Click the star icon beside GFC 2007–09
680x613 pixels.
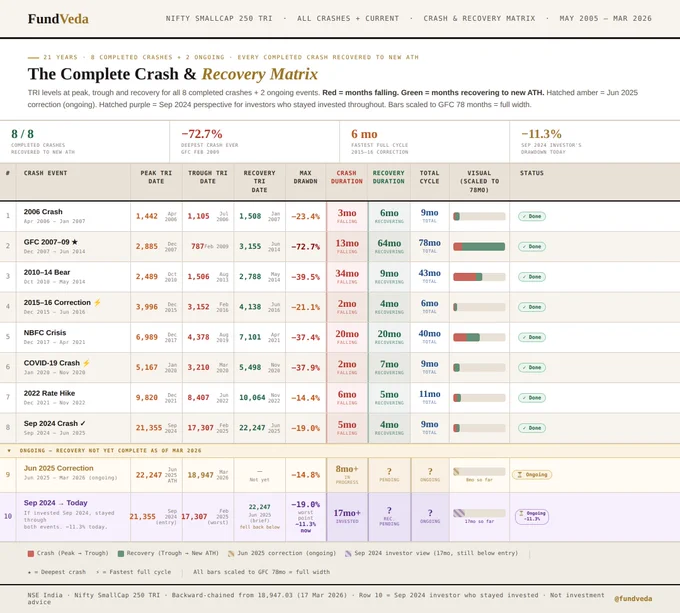point(75,242)
